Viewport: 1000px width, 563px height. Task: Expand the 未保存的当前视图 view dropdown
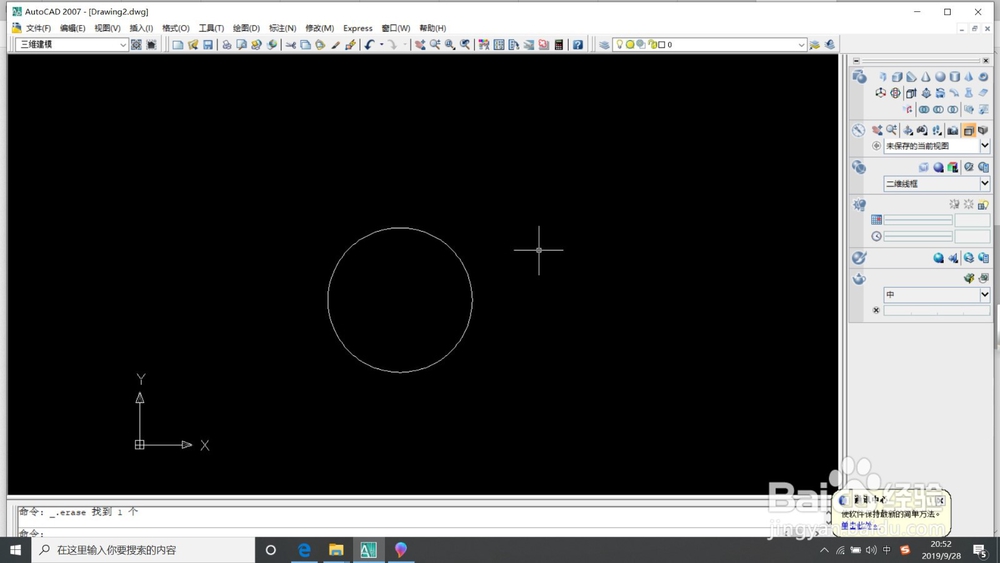(x=985, y=145)
